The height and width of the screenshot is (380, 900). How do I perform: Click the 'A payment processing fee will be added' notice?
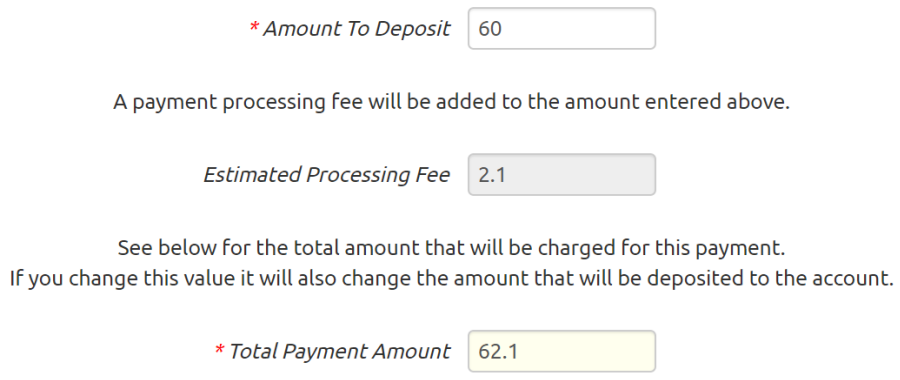[451, 102]
